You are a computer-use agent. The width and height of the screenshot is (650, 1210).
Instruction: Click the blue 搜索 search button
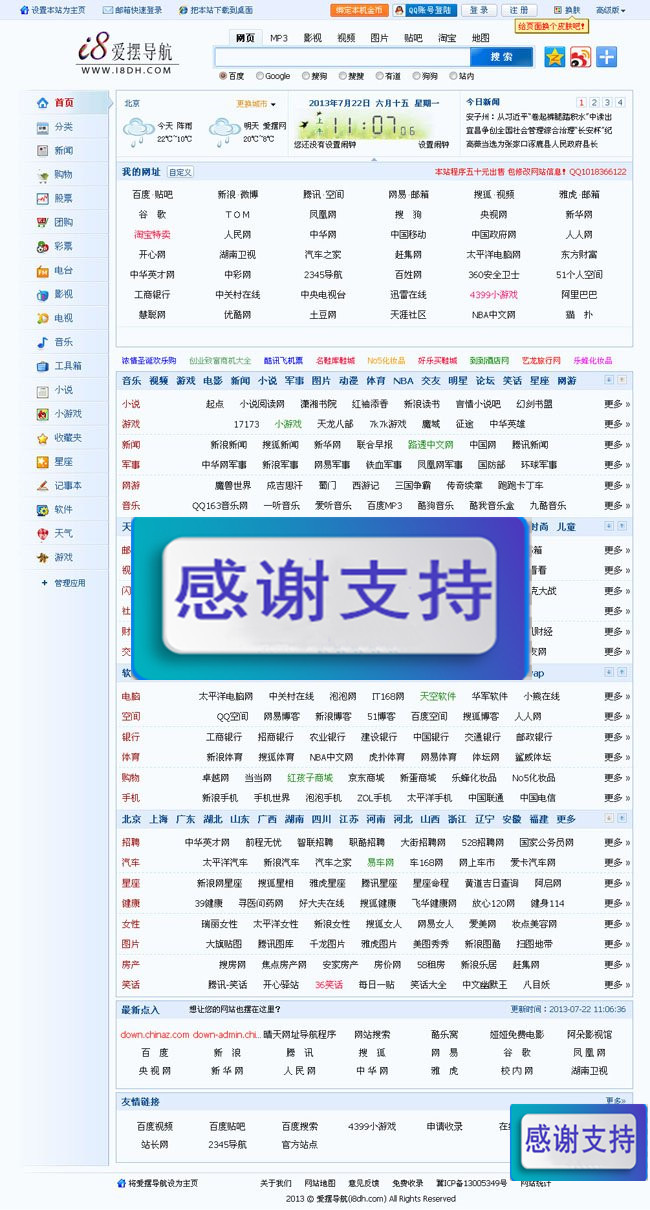502,57
